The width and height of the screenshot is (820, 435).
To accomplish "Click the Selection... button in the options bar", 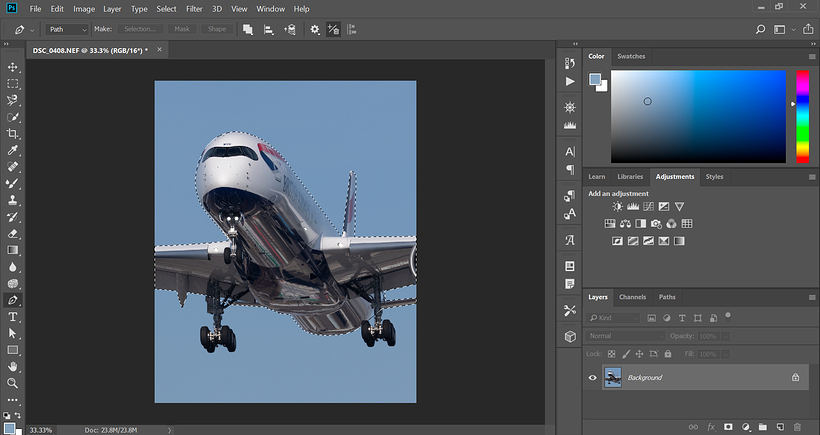I will [140, 29].
